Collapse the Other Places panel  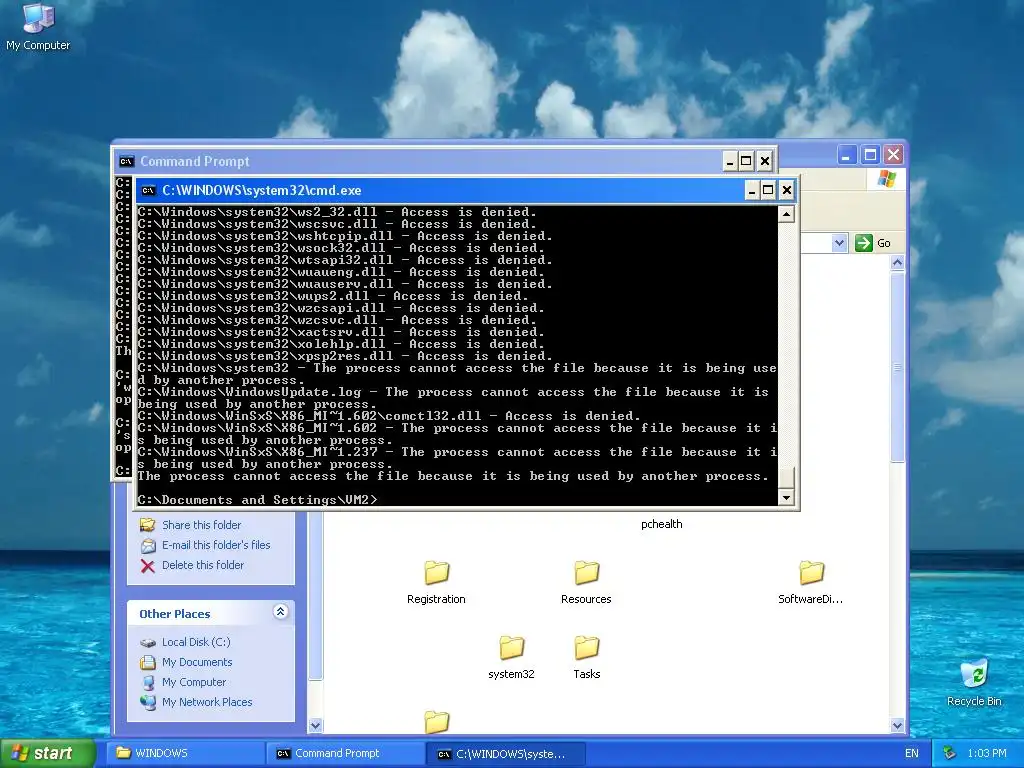(280, 612)
